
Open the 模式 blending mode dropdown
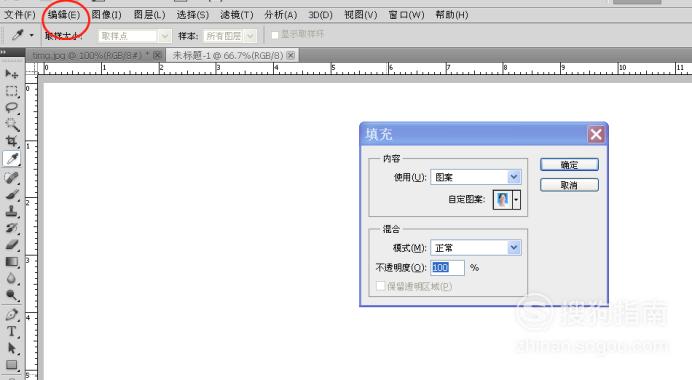(514, 248)
